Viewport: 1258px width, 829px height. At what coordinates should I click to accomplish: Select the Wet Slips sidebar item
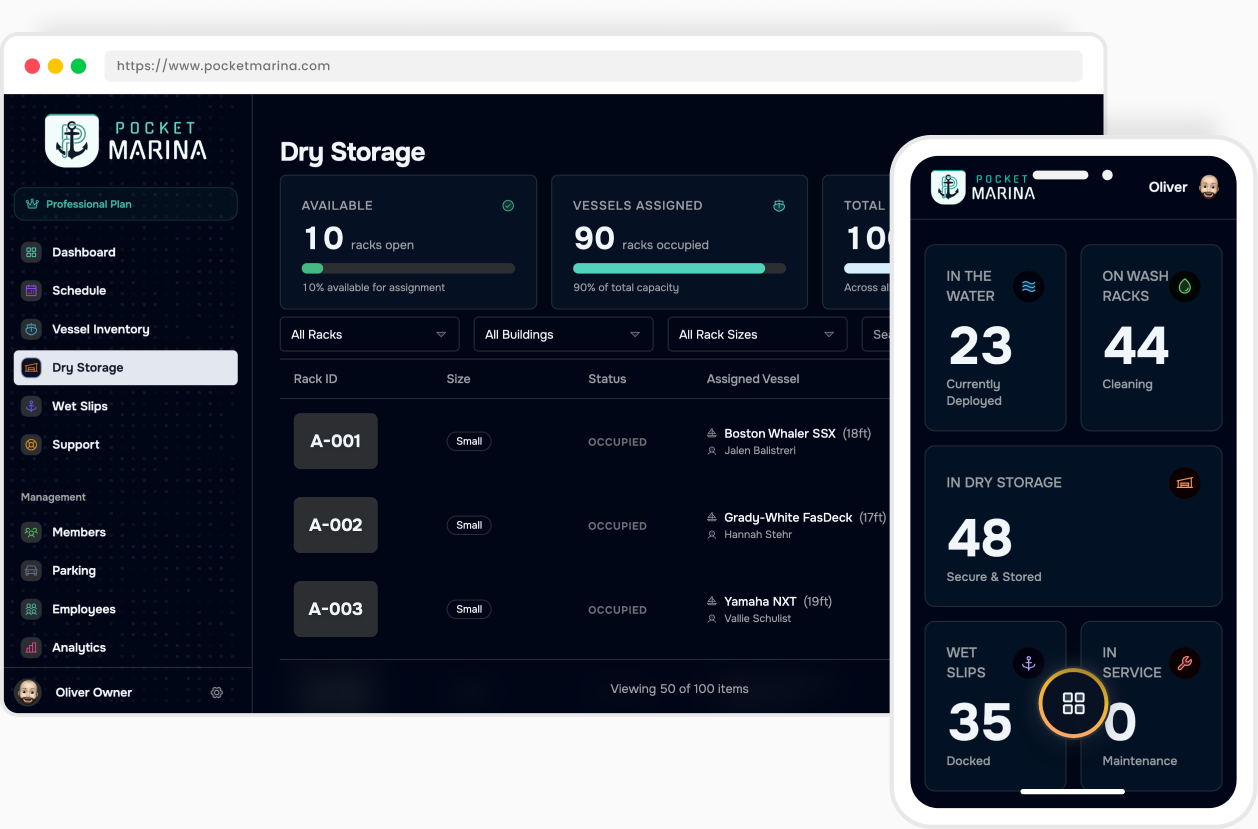[x=82, y=406]
